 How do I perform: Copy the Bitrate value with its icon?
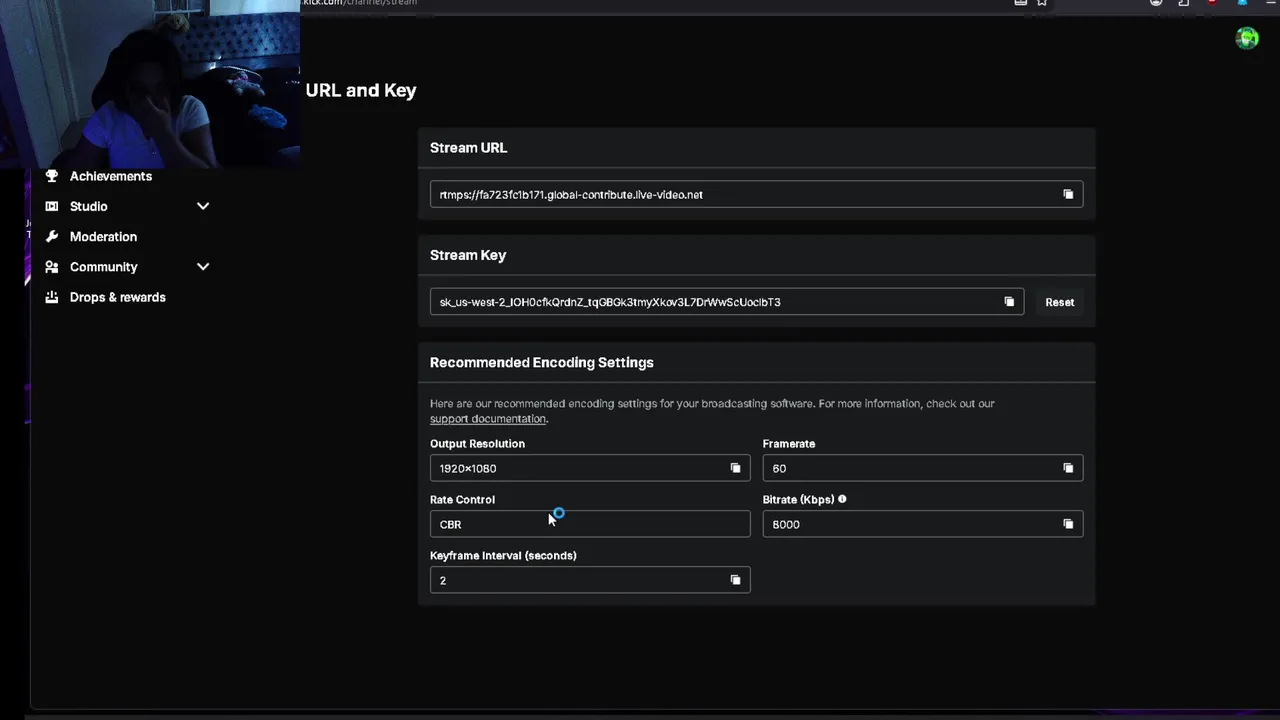[1068, 524]
